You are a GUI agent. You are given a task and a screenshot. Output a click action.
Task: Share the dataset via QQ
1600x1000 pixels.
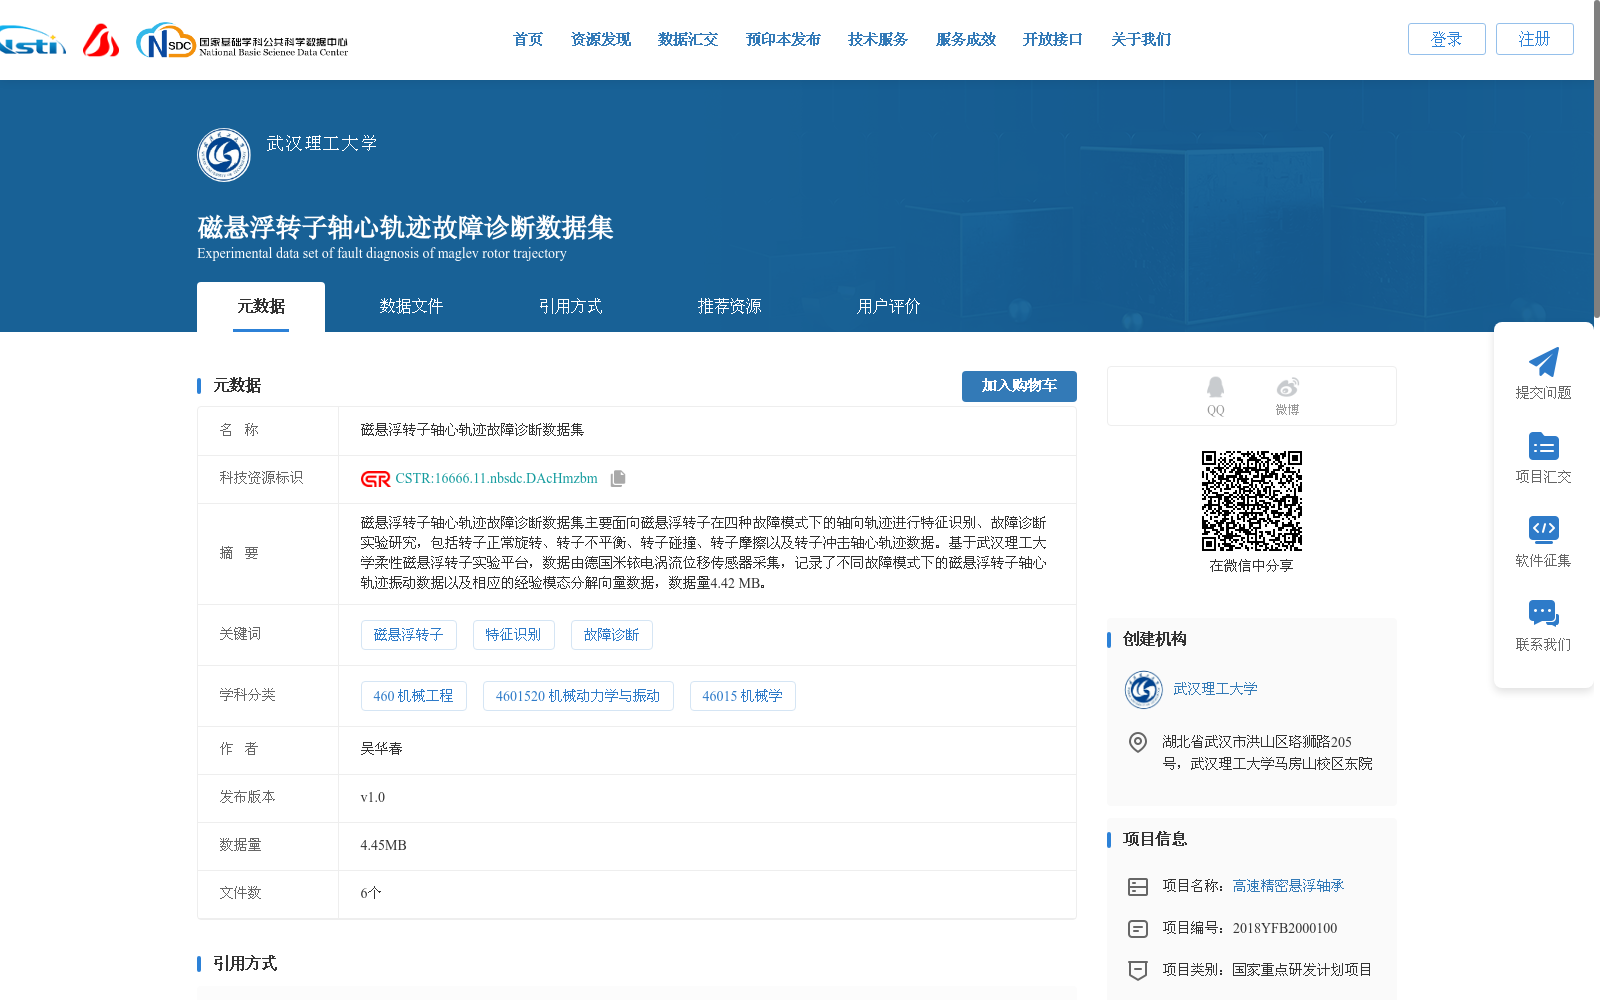[x=1215, y=388]
